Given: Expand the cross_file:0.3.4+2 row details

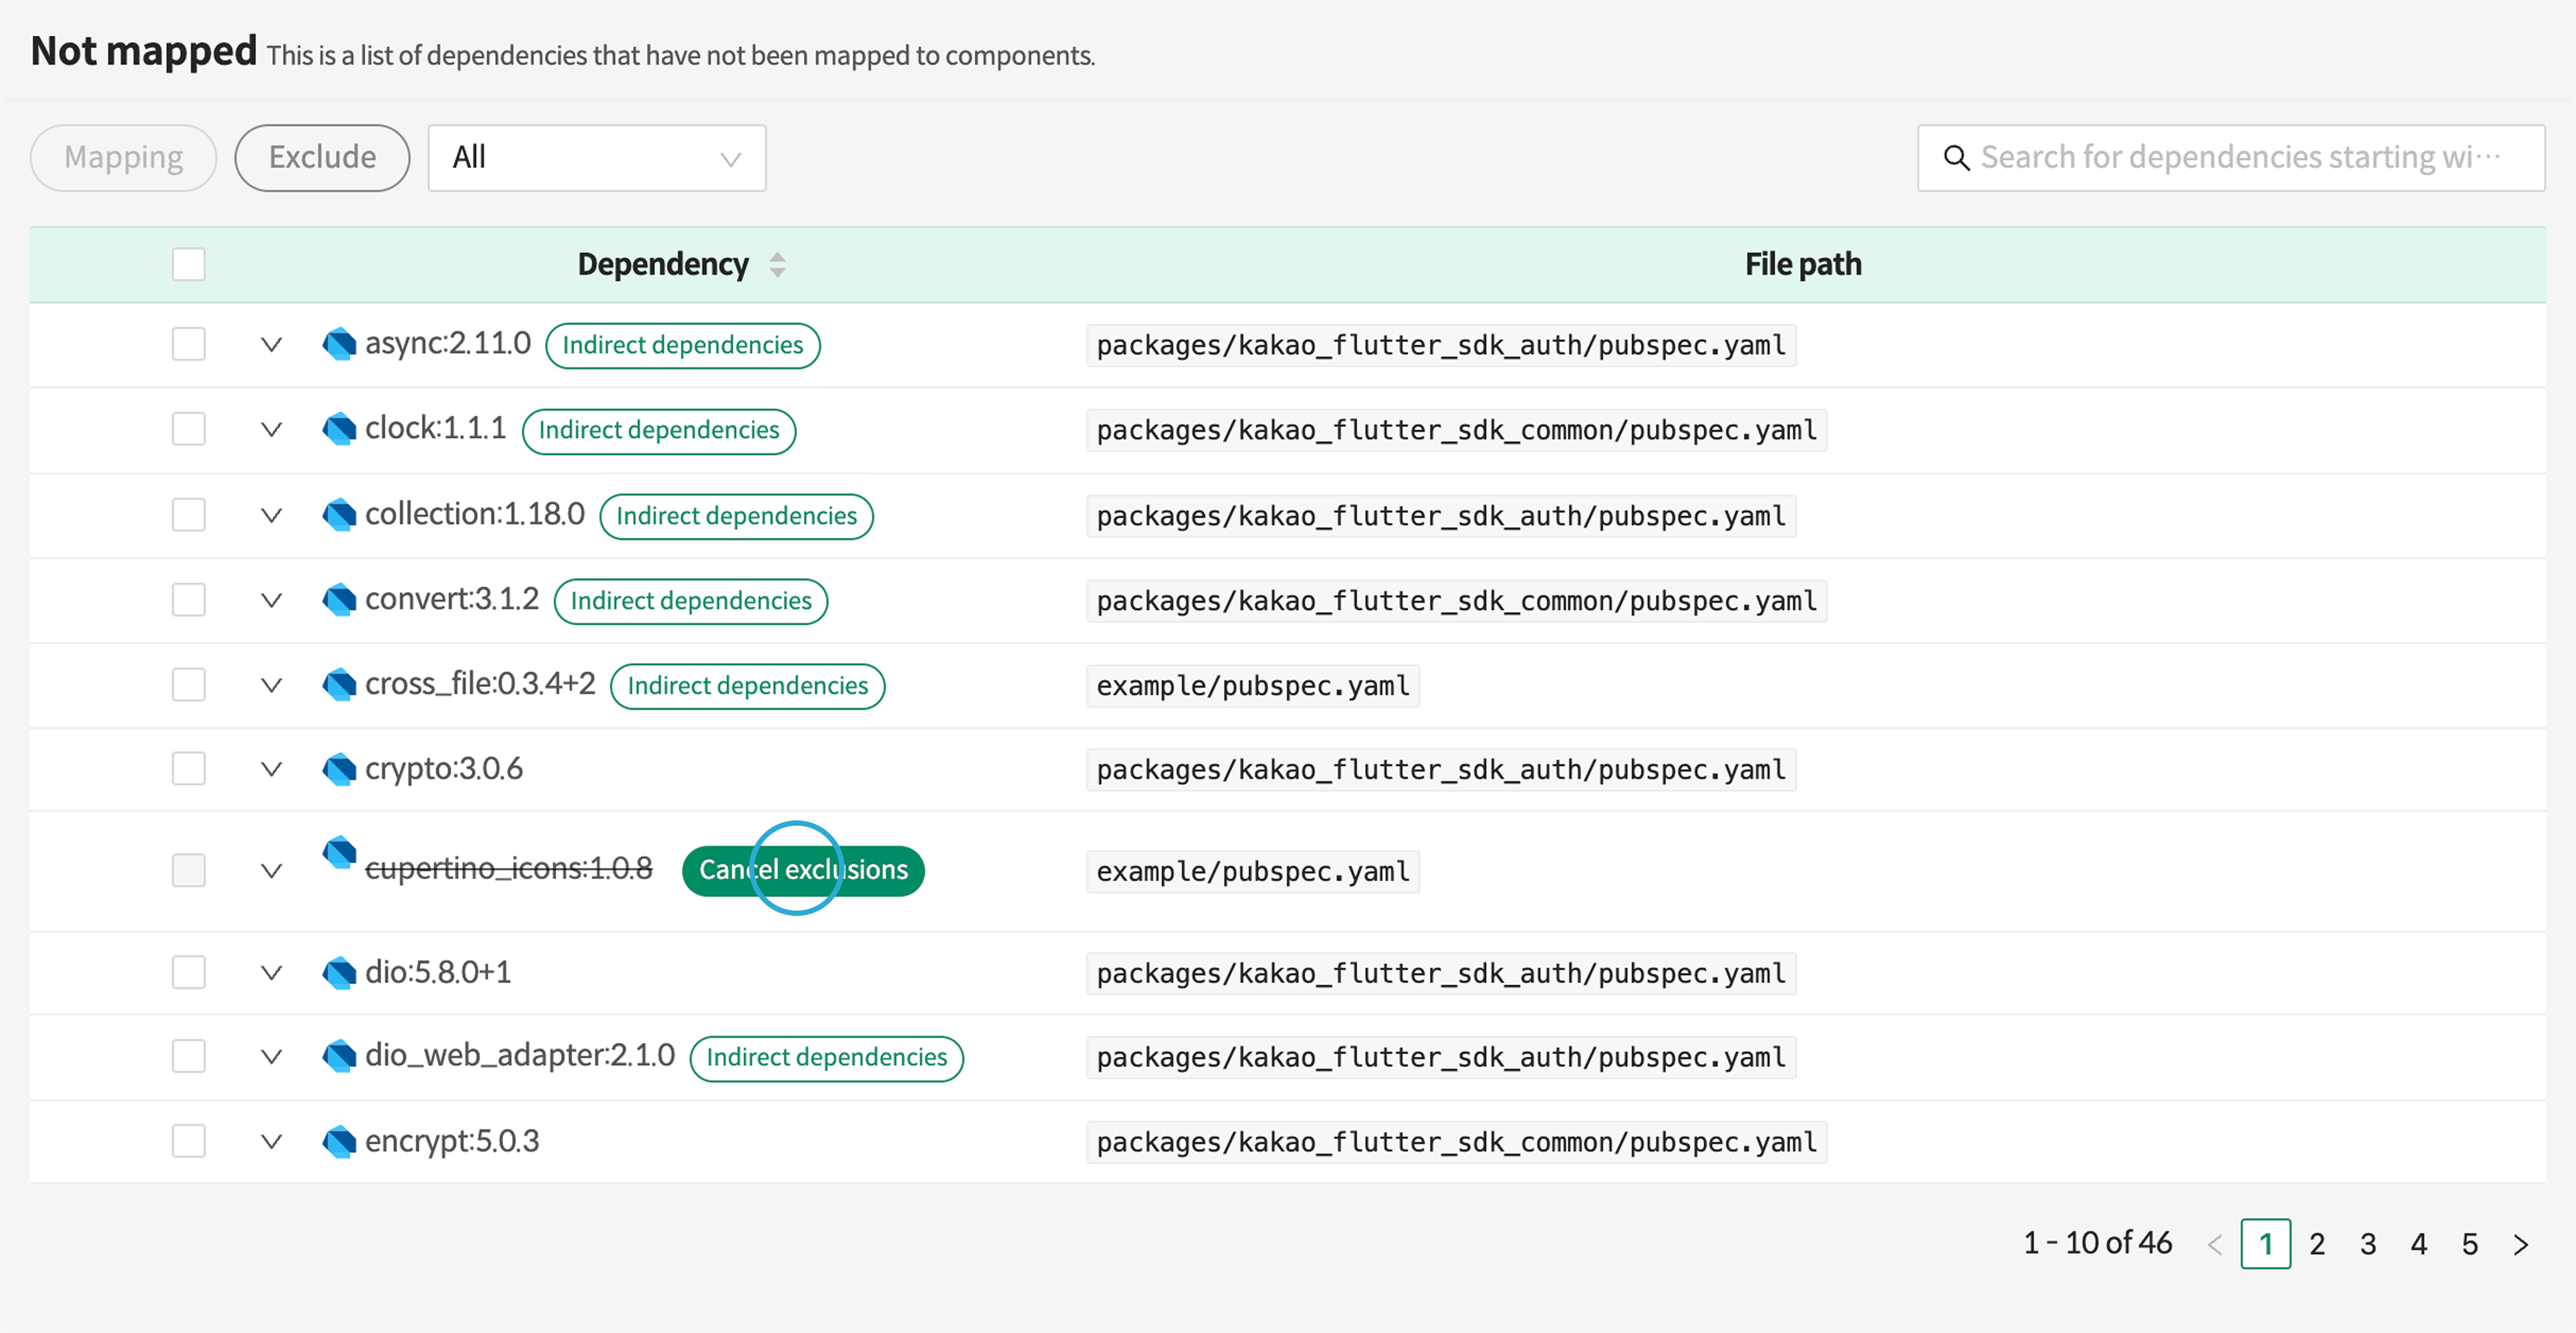Looking at the screenshot, I should coord(271,685).
